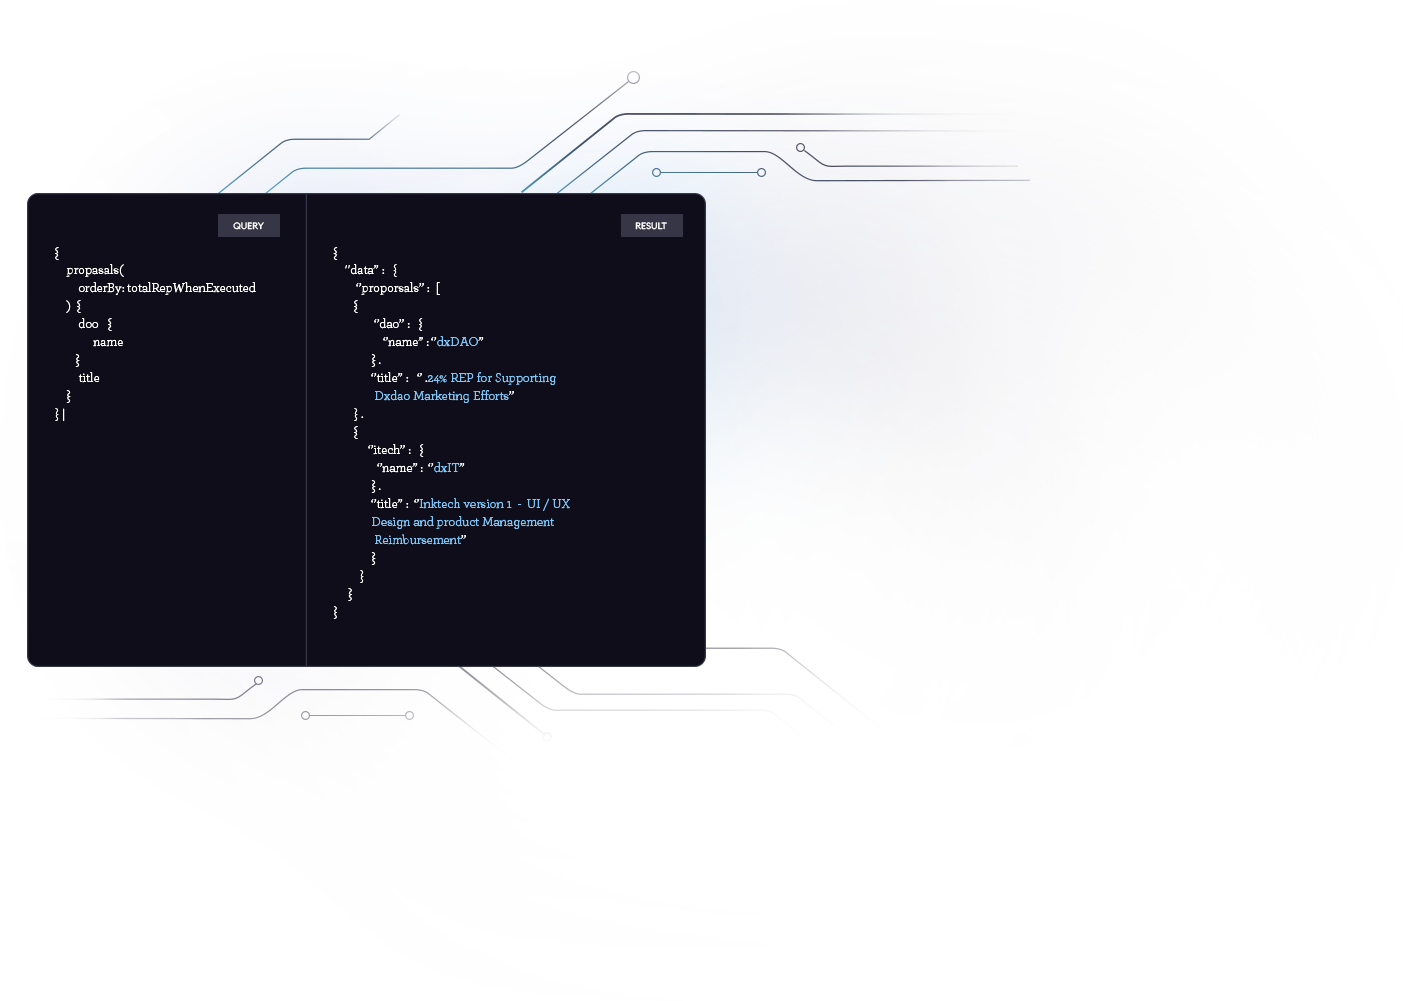Click the dxDAO name value
Screen dimensions: 1403x1001
(x=458, y=342)
